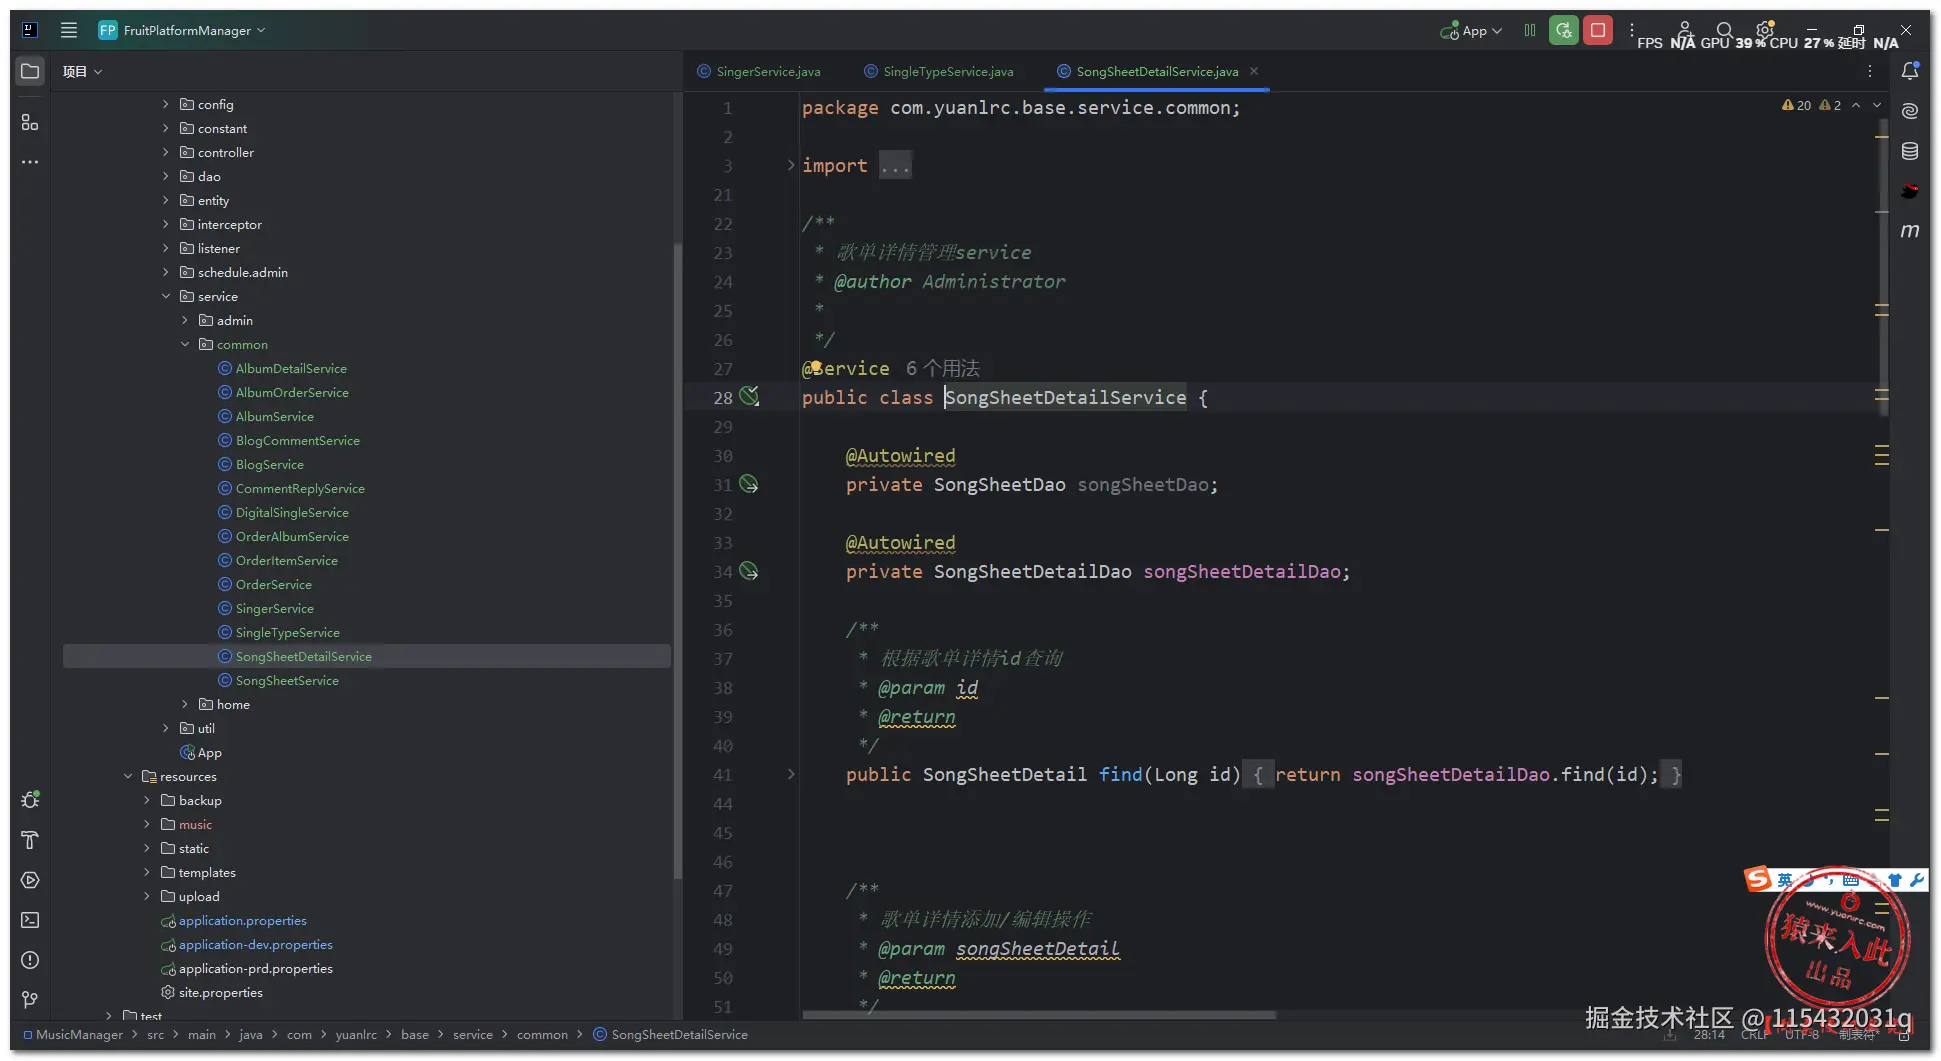The image size is (1941, 1061).
Task: Open the AI Assistant panel
Action: coord(1910,111)
